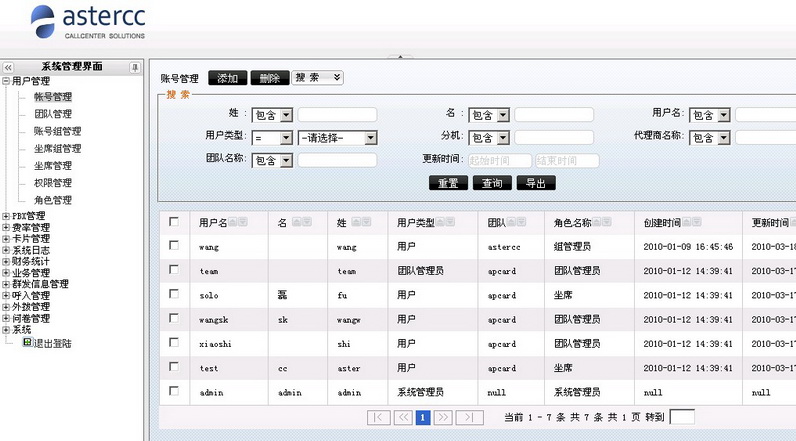Sort 名 column descending

click(307, 222)
